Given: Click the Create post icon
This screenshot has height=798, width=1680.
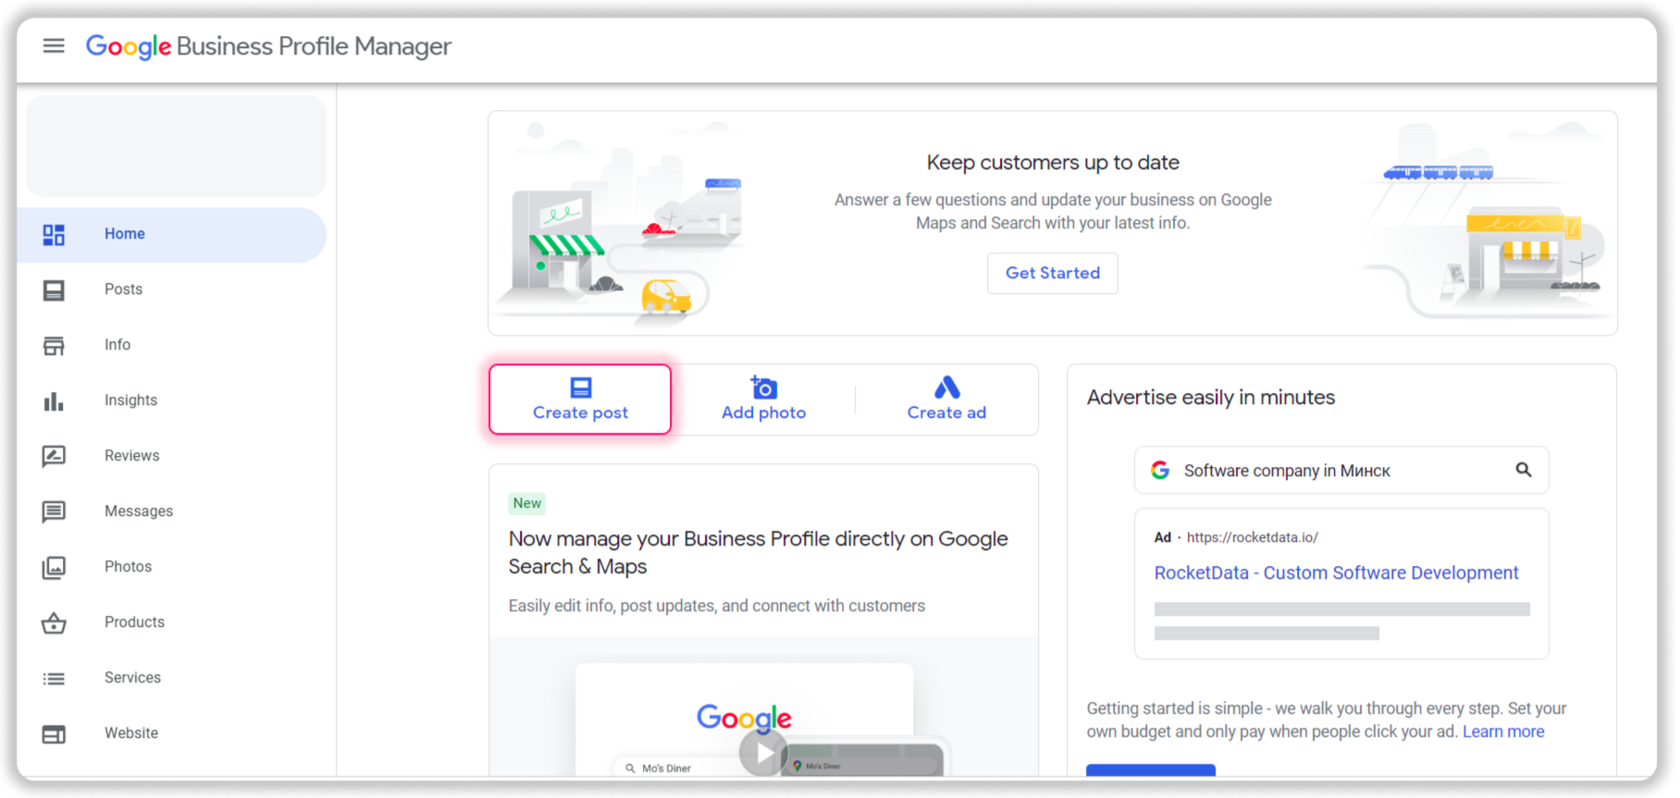Looking at the screenshot, I should point(581,387).
